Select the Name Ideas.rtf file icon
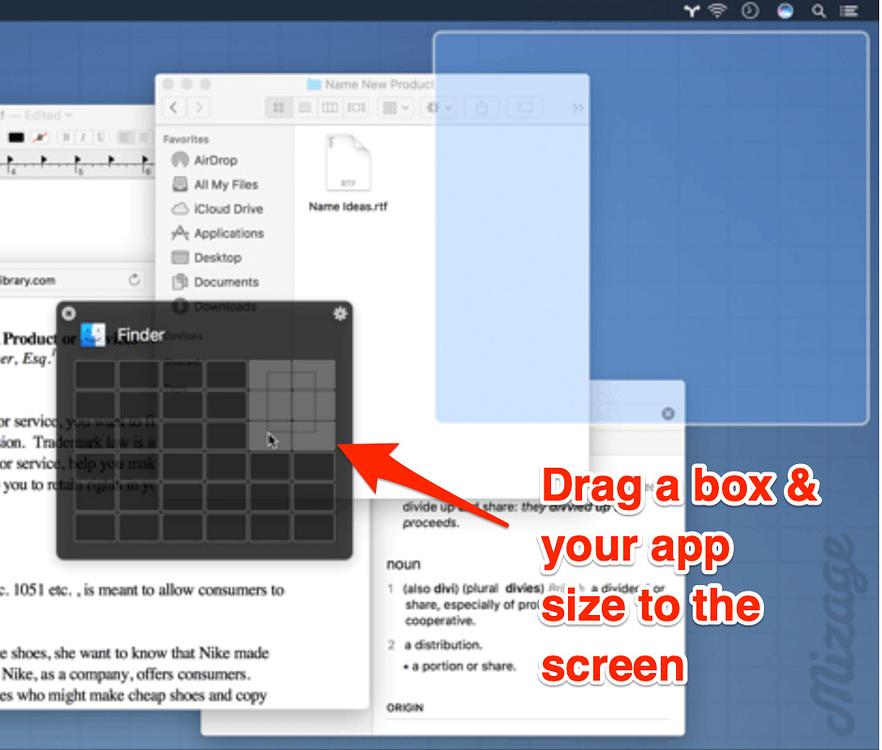This screenshot has width=882, height=750. (348, 163)
